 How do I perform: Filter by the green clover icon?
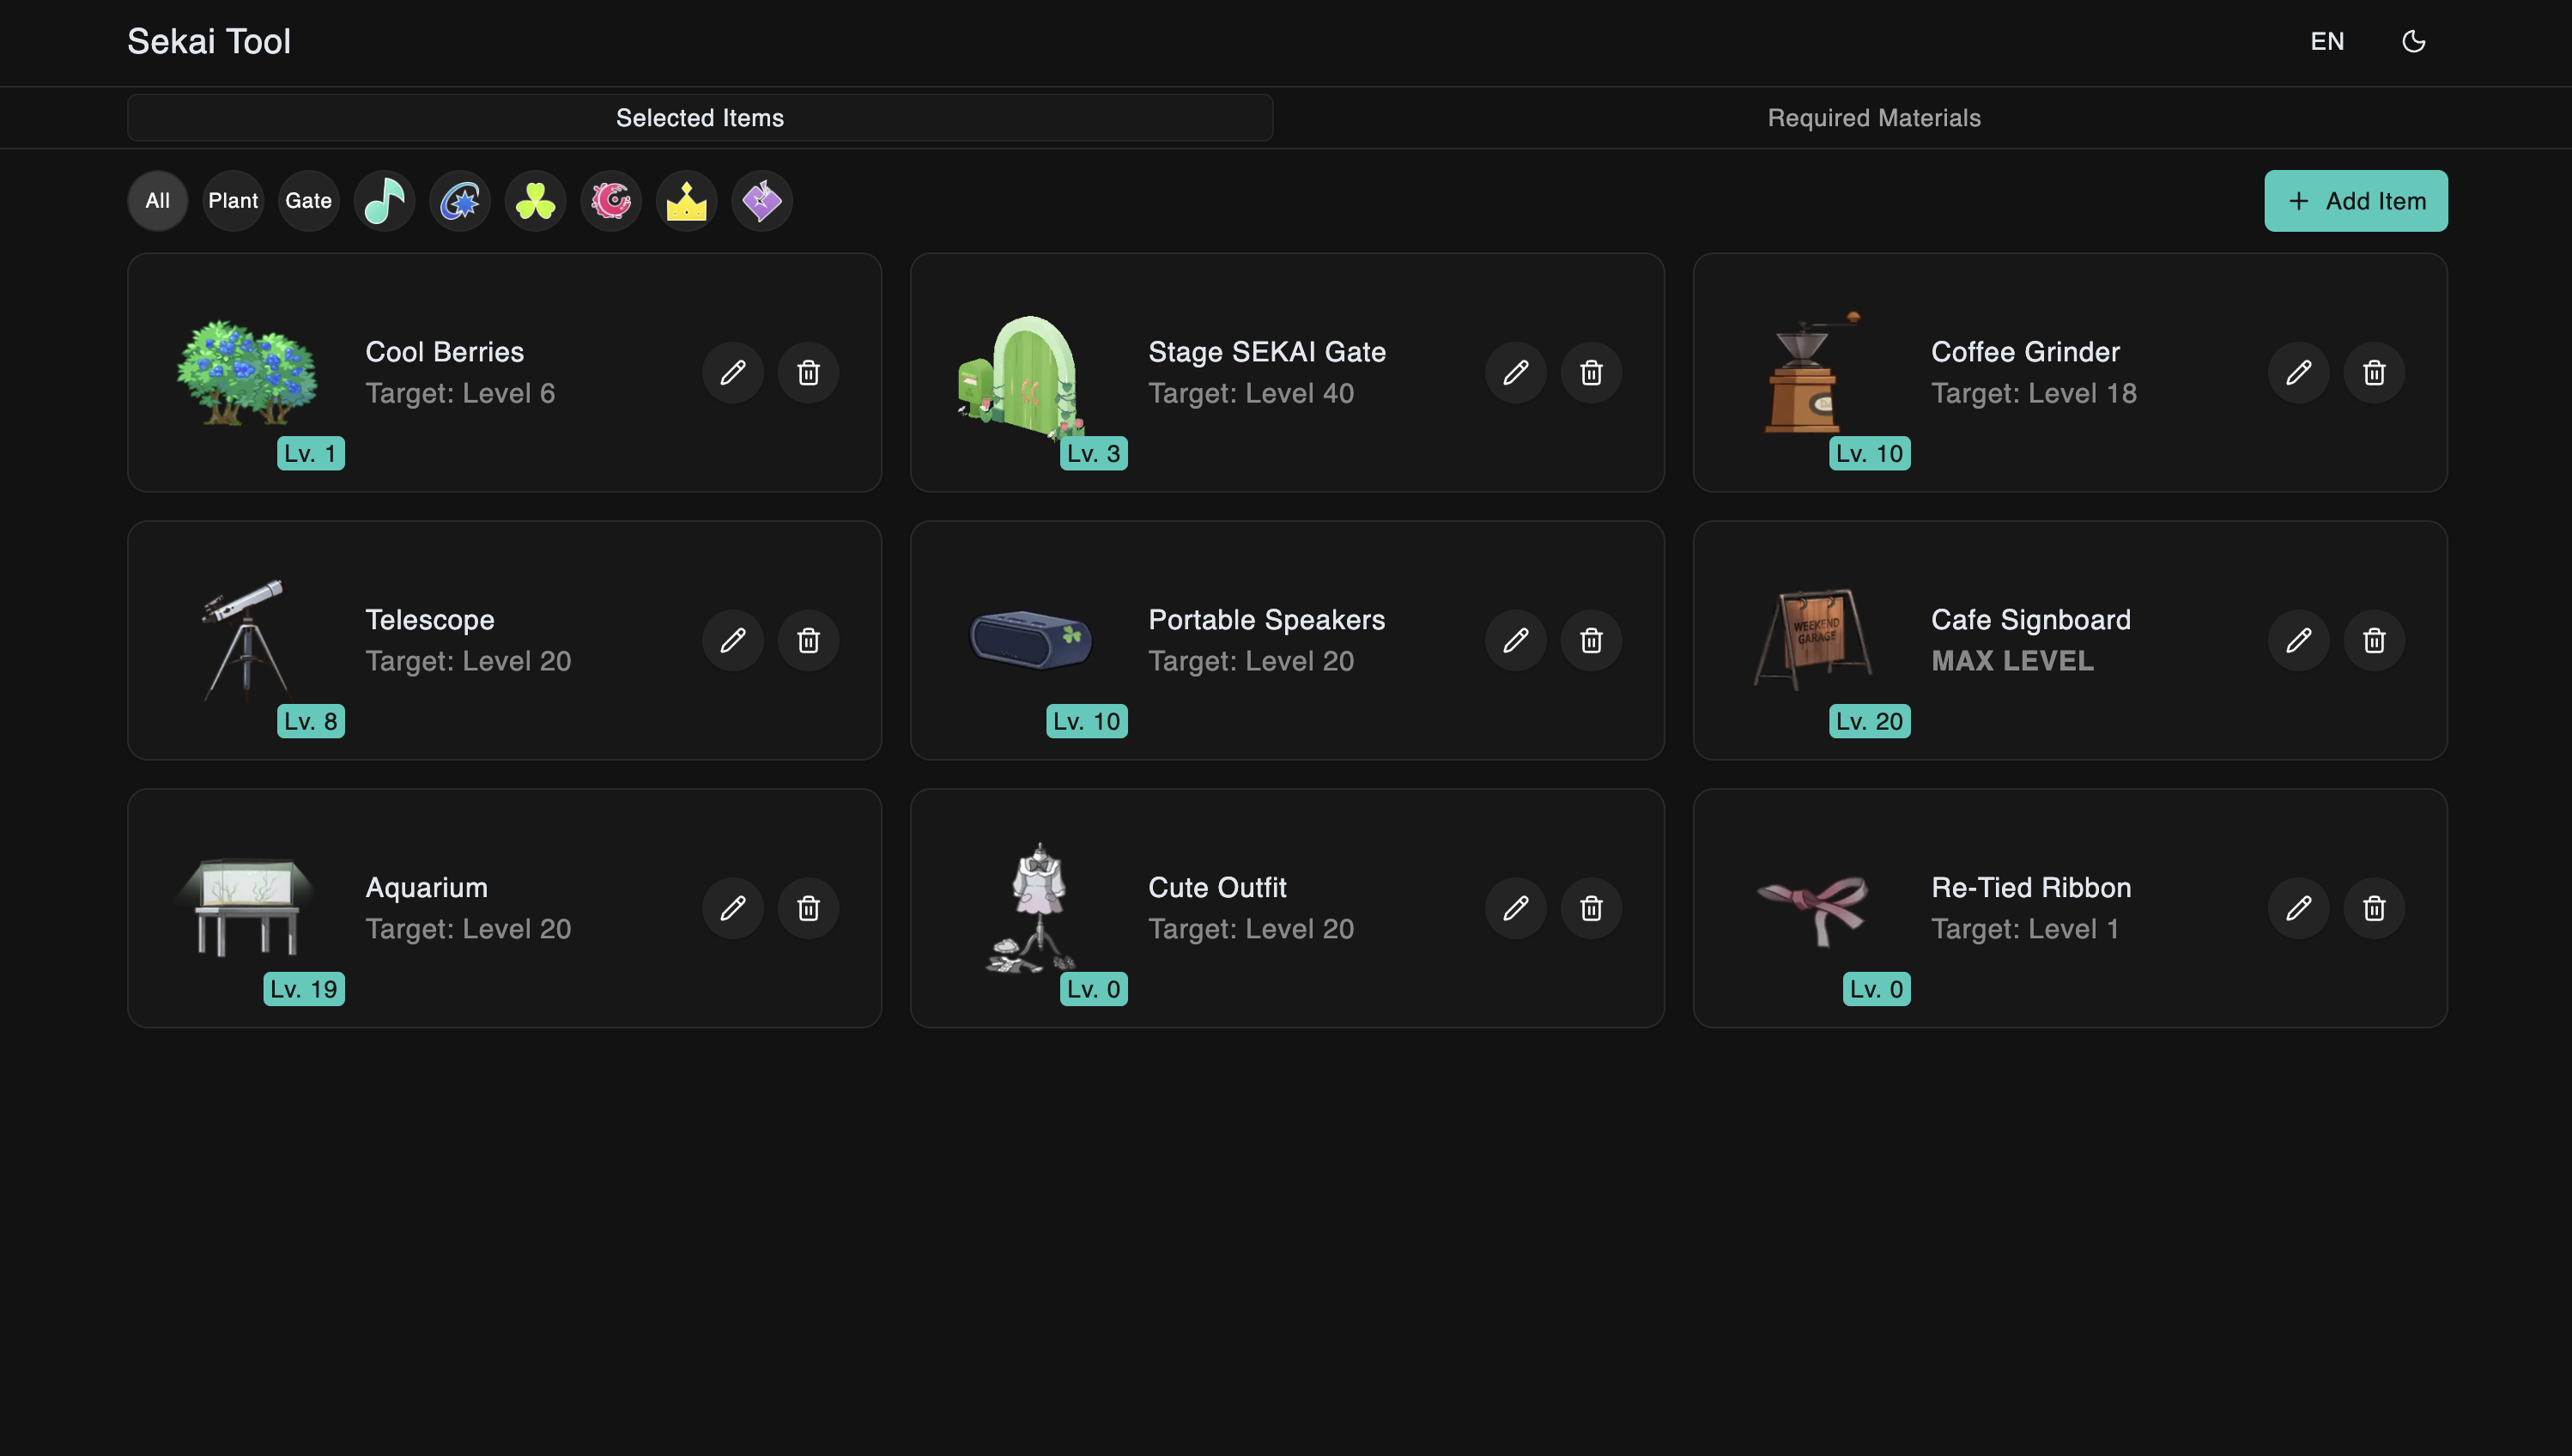535,201
